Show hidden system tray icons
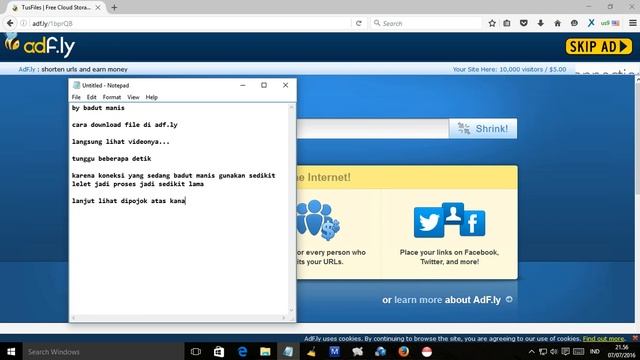Image resolution: width=640 pixels, height=360 pixels. coord(531,351)
